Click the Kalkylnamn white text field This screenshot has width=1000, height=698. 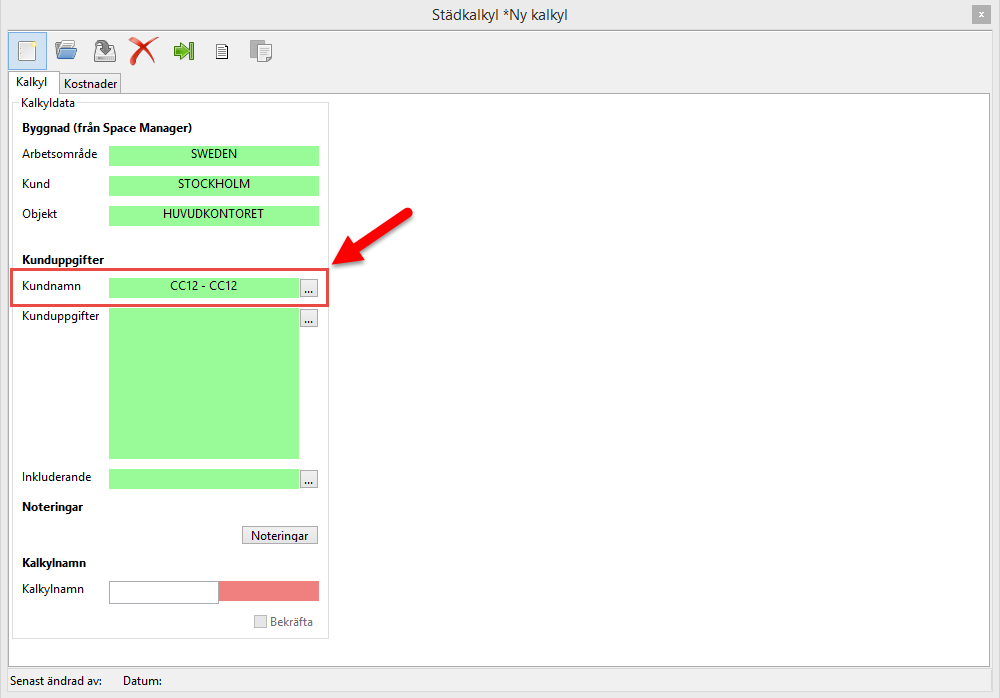tap(163, 592)
